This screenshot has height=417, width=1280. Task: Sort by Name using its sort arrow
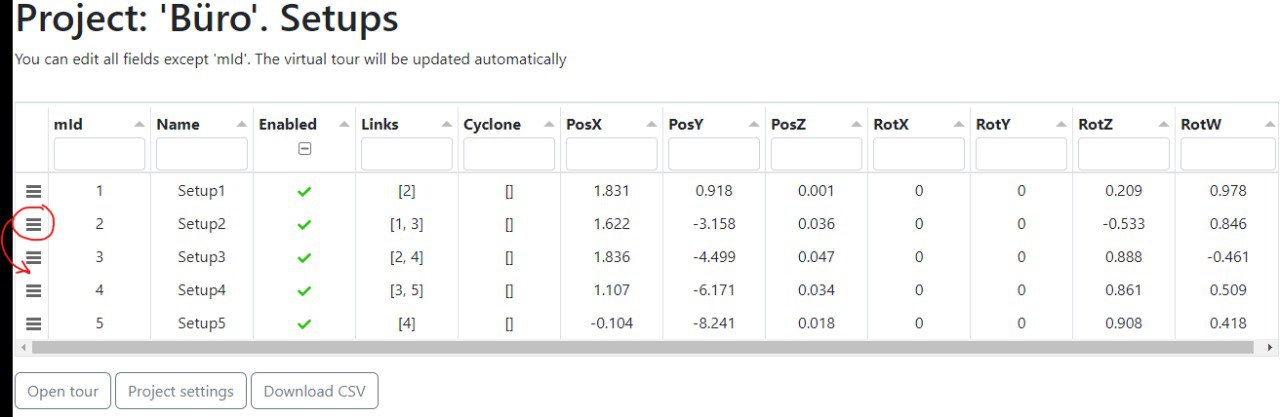(241, 124)
